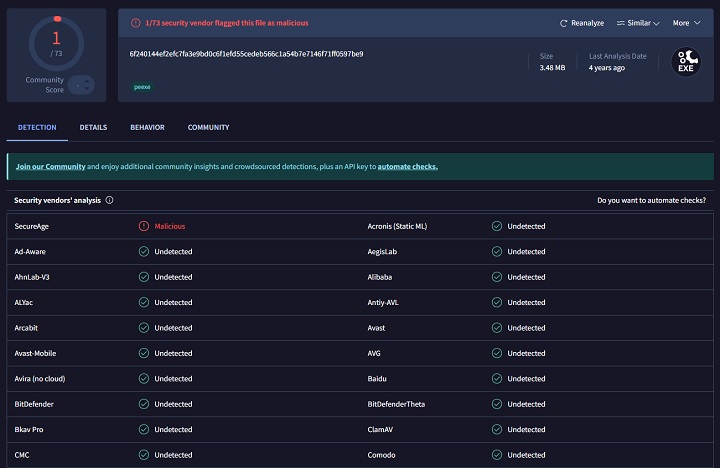Viewport: 720px width, 468px height.
Task: Follow the Join our Community link
Action: point(50,166)
